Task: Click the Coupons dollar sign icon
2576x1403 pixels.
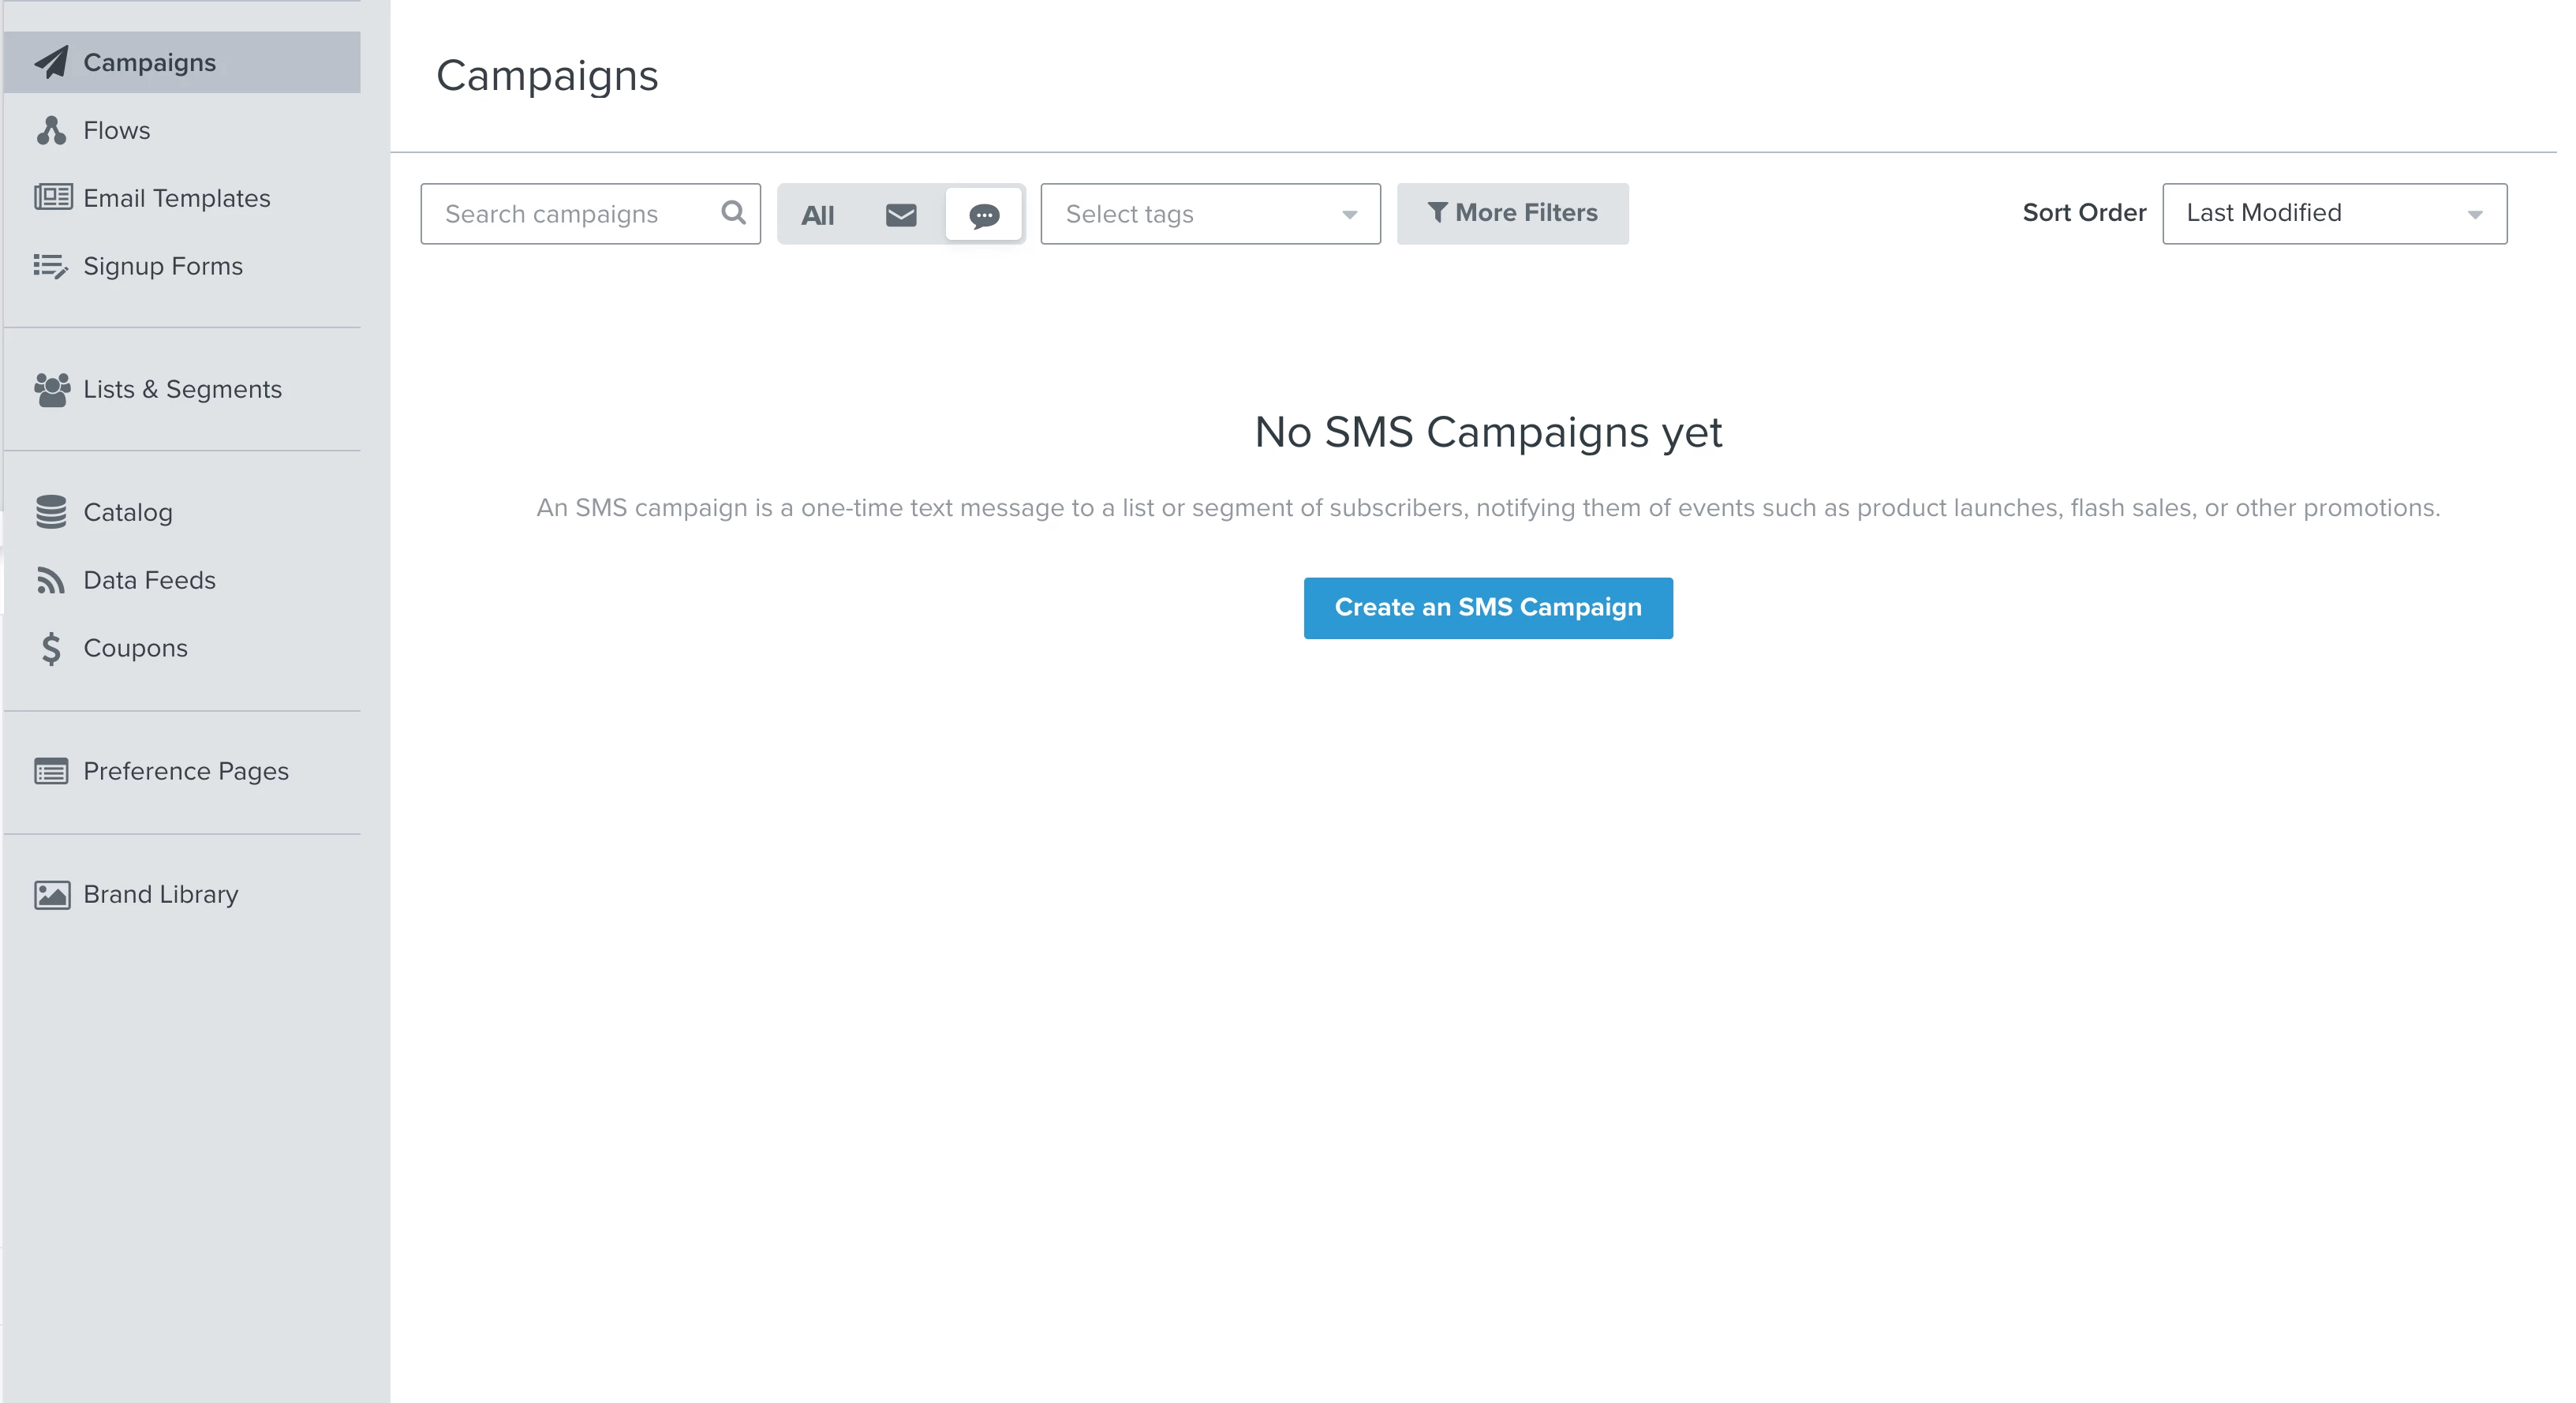Action: (51, 648)
